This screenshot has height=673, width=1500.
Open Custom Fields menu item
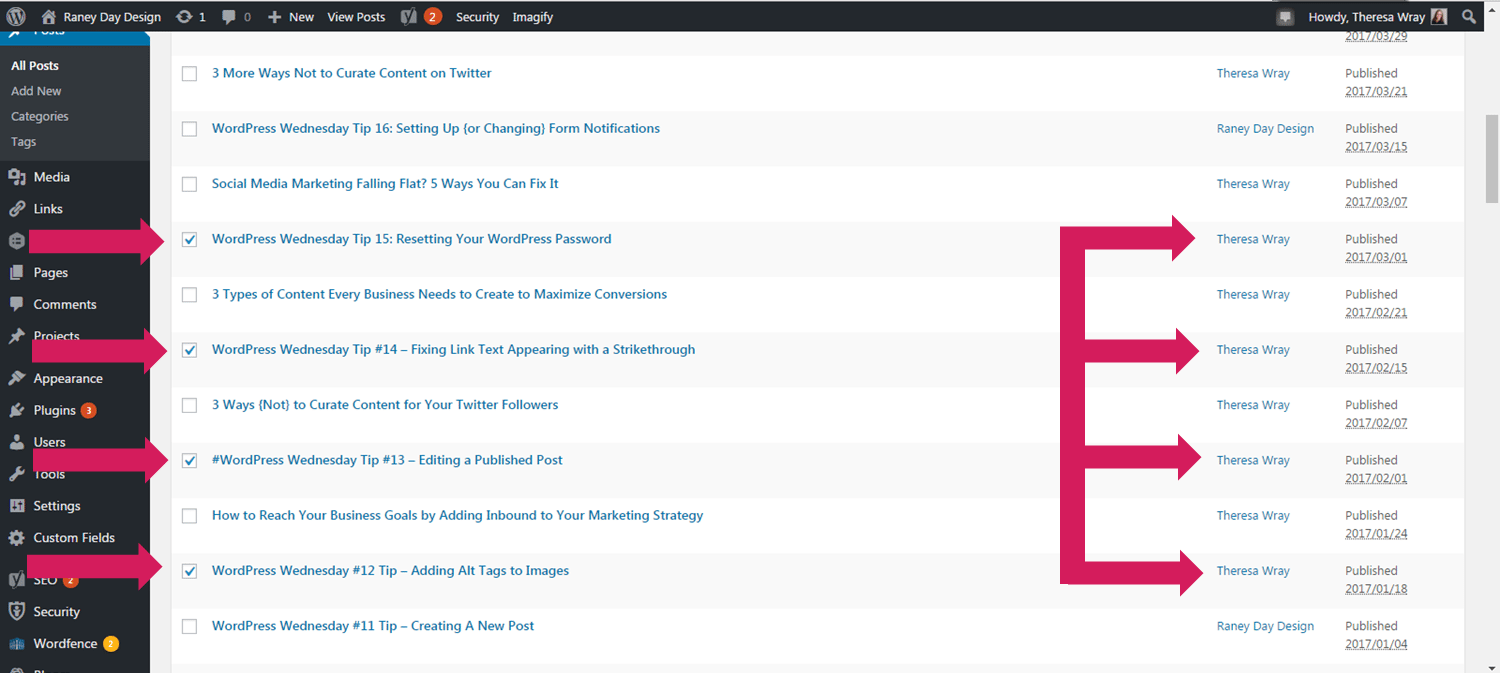pos(75,538)
